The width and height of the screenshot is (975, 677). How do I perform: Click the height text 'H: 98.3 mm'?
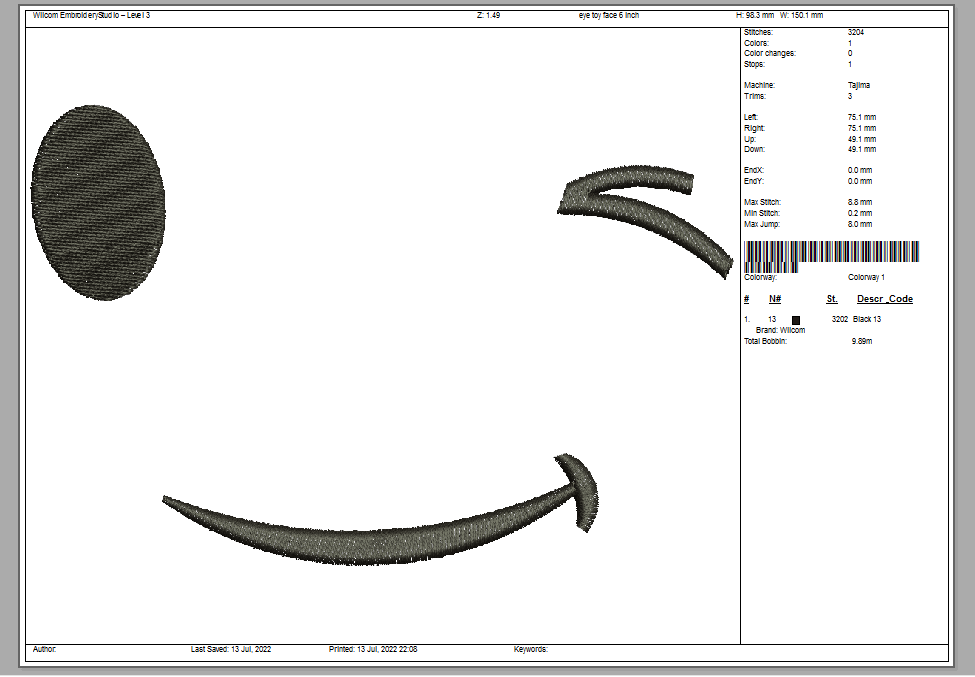(x=755, y=15)
